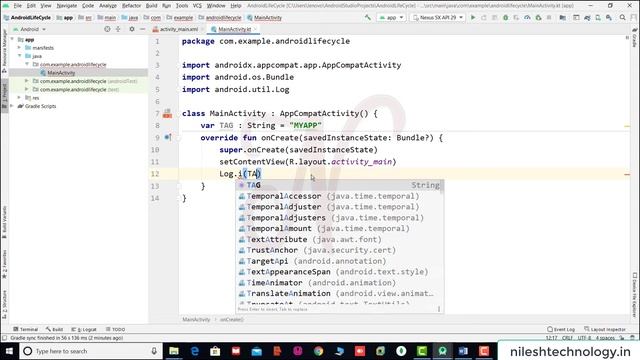
Task: Run the app with green play button
Action: [x=473, y=18]
